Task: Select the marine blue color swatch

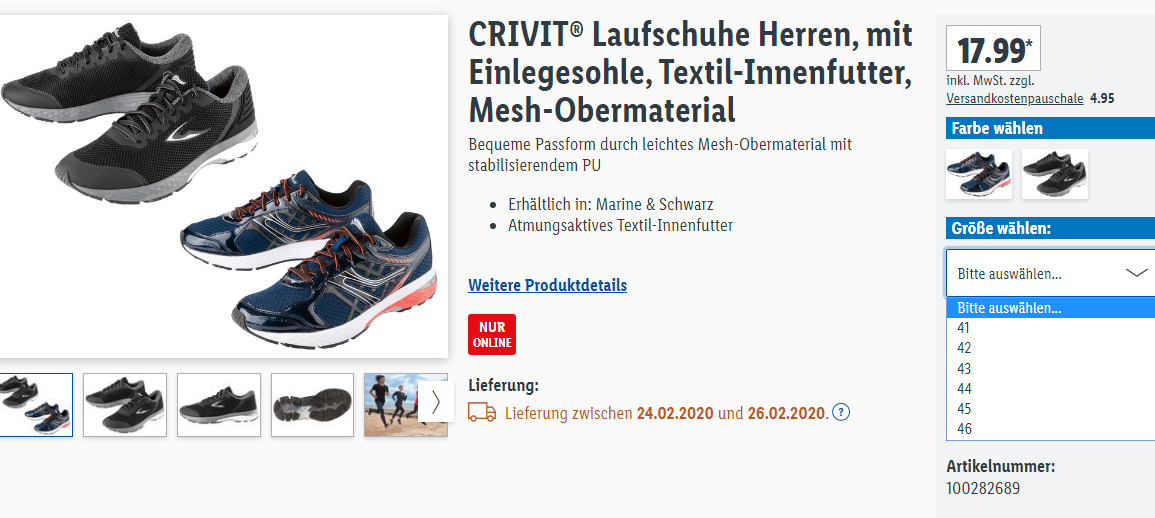Action: point(979,174)
